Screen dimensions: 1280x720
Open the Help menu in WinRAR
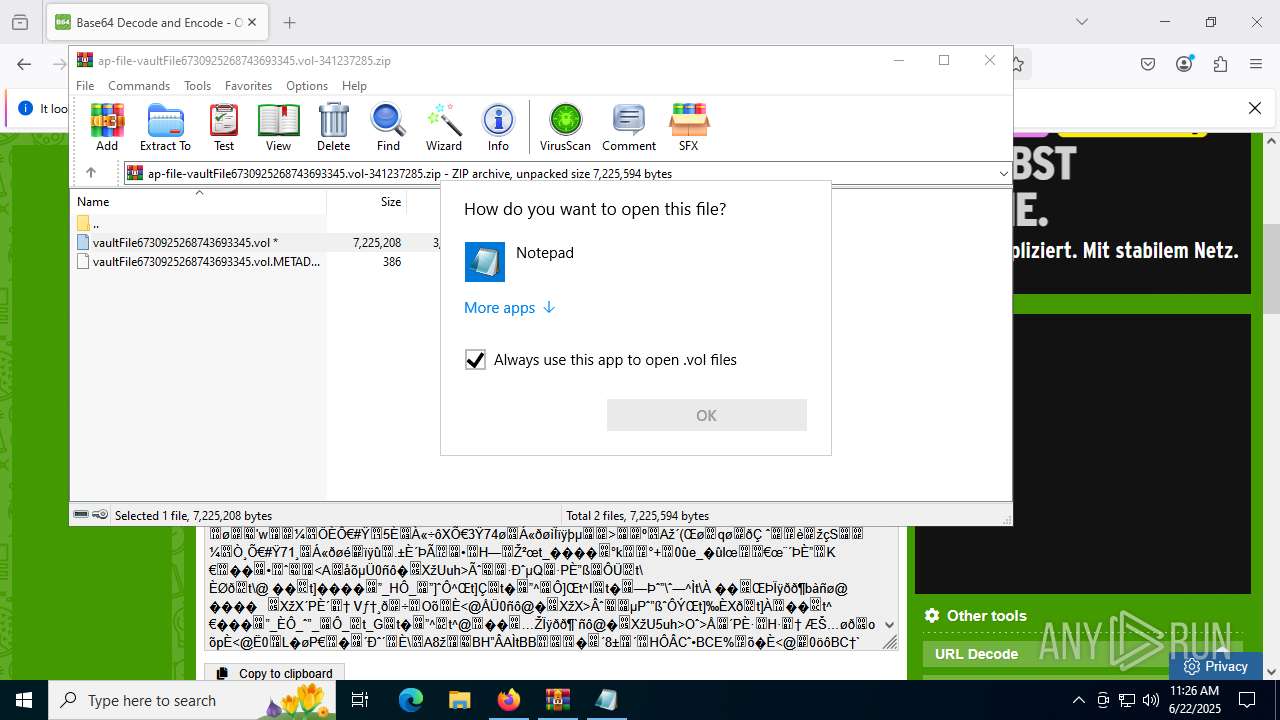pos(354,86)
